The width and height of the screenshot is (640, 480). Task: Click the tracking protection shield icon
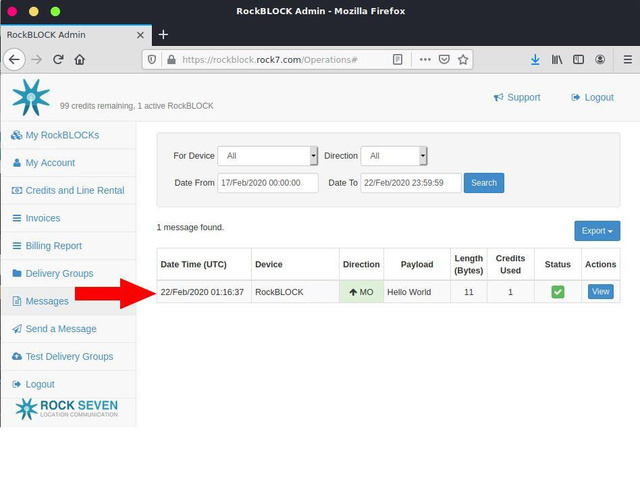click(152, 60)
